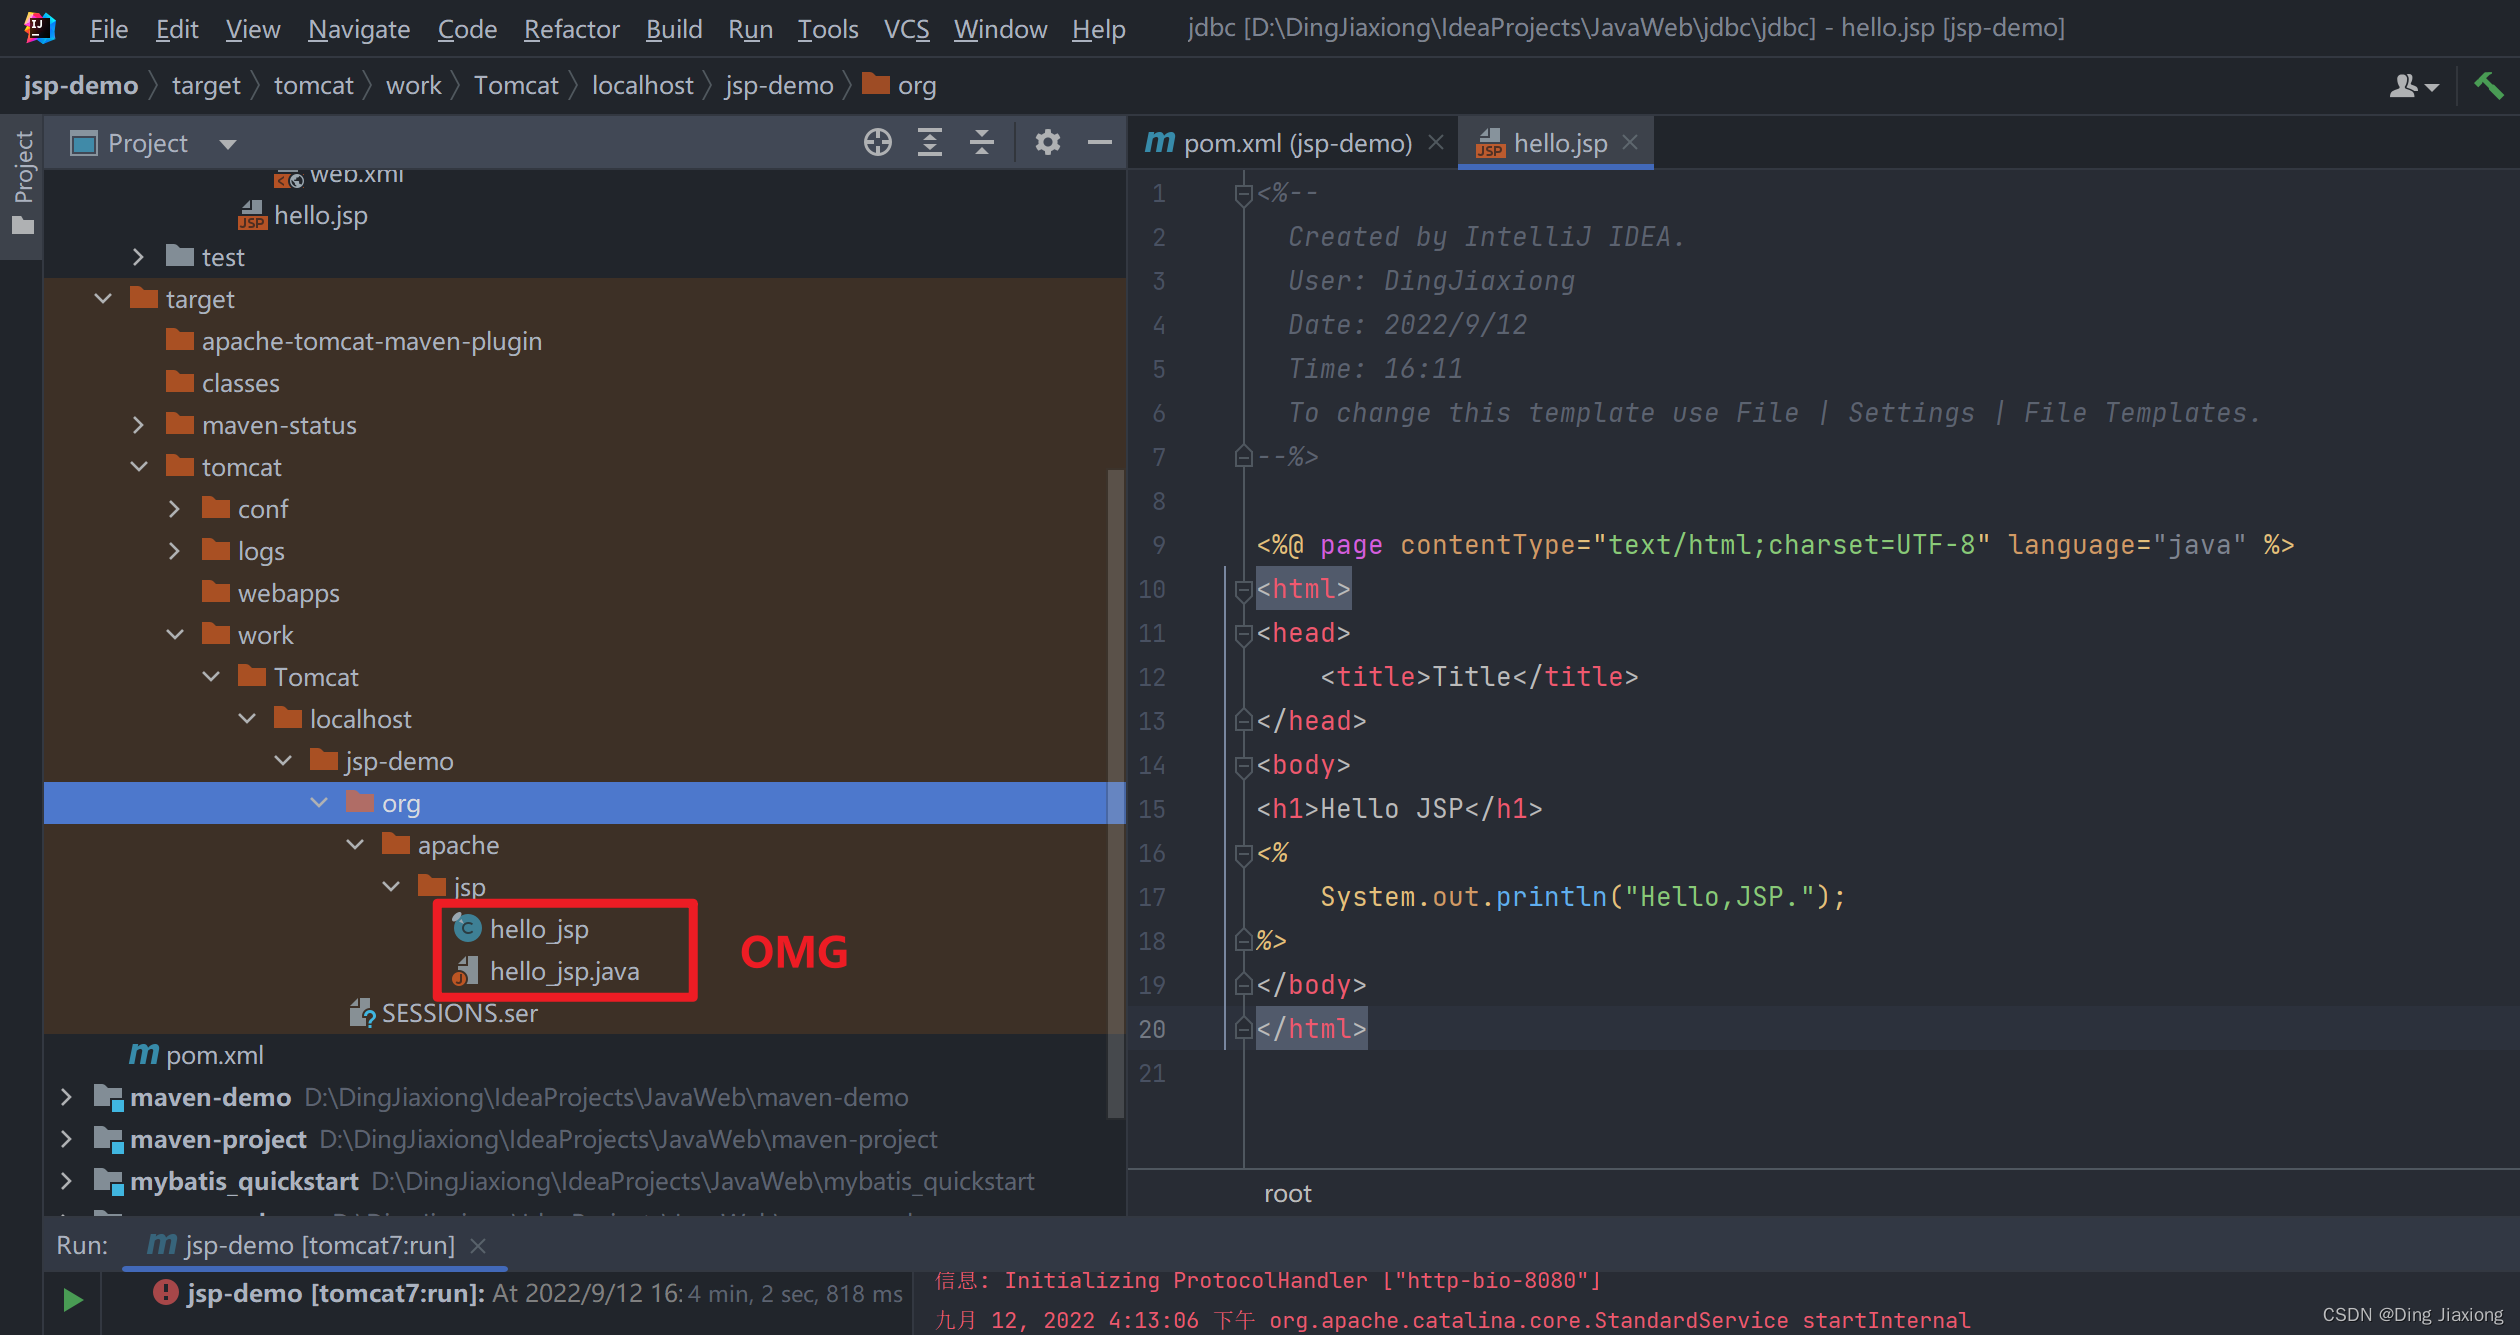This screenshot has height=1335, width=2520.
Task: Open the View menu
Action: click(x=253, y=29)
